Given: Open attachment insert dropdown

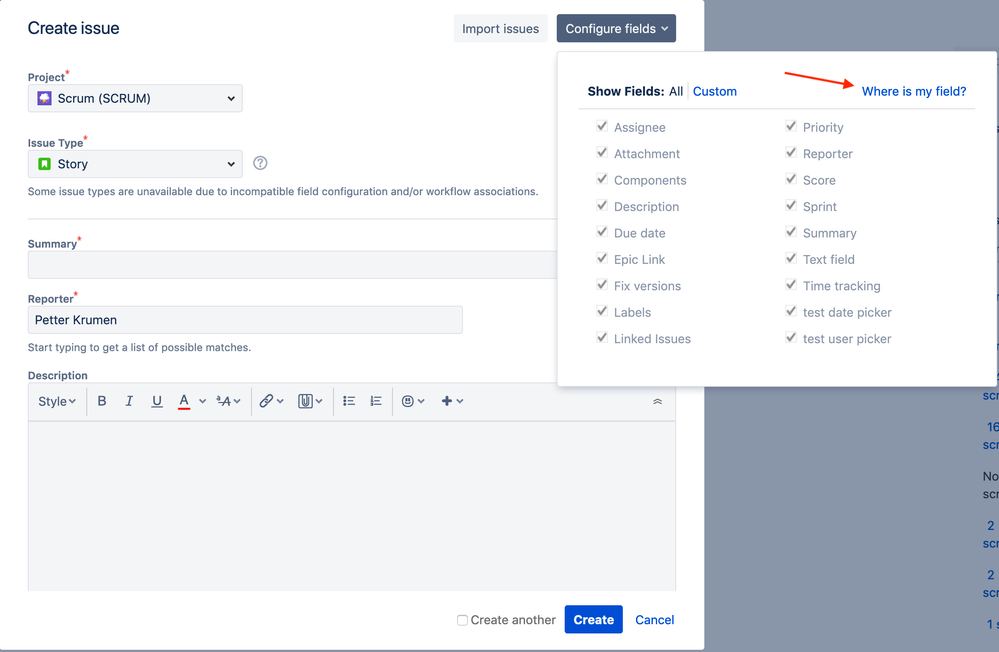Looking at the screenshot, I should pyautogui.click(x=310, y=401).
